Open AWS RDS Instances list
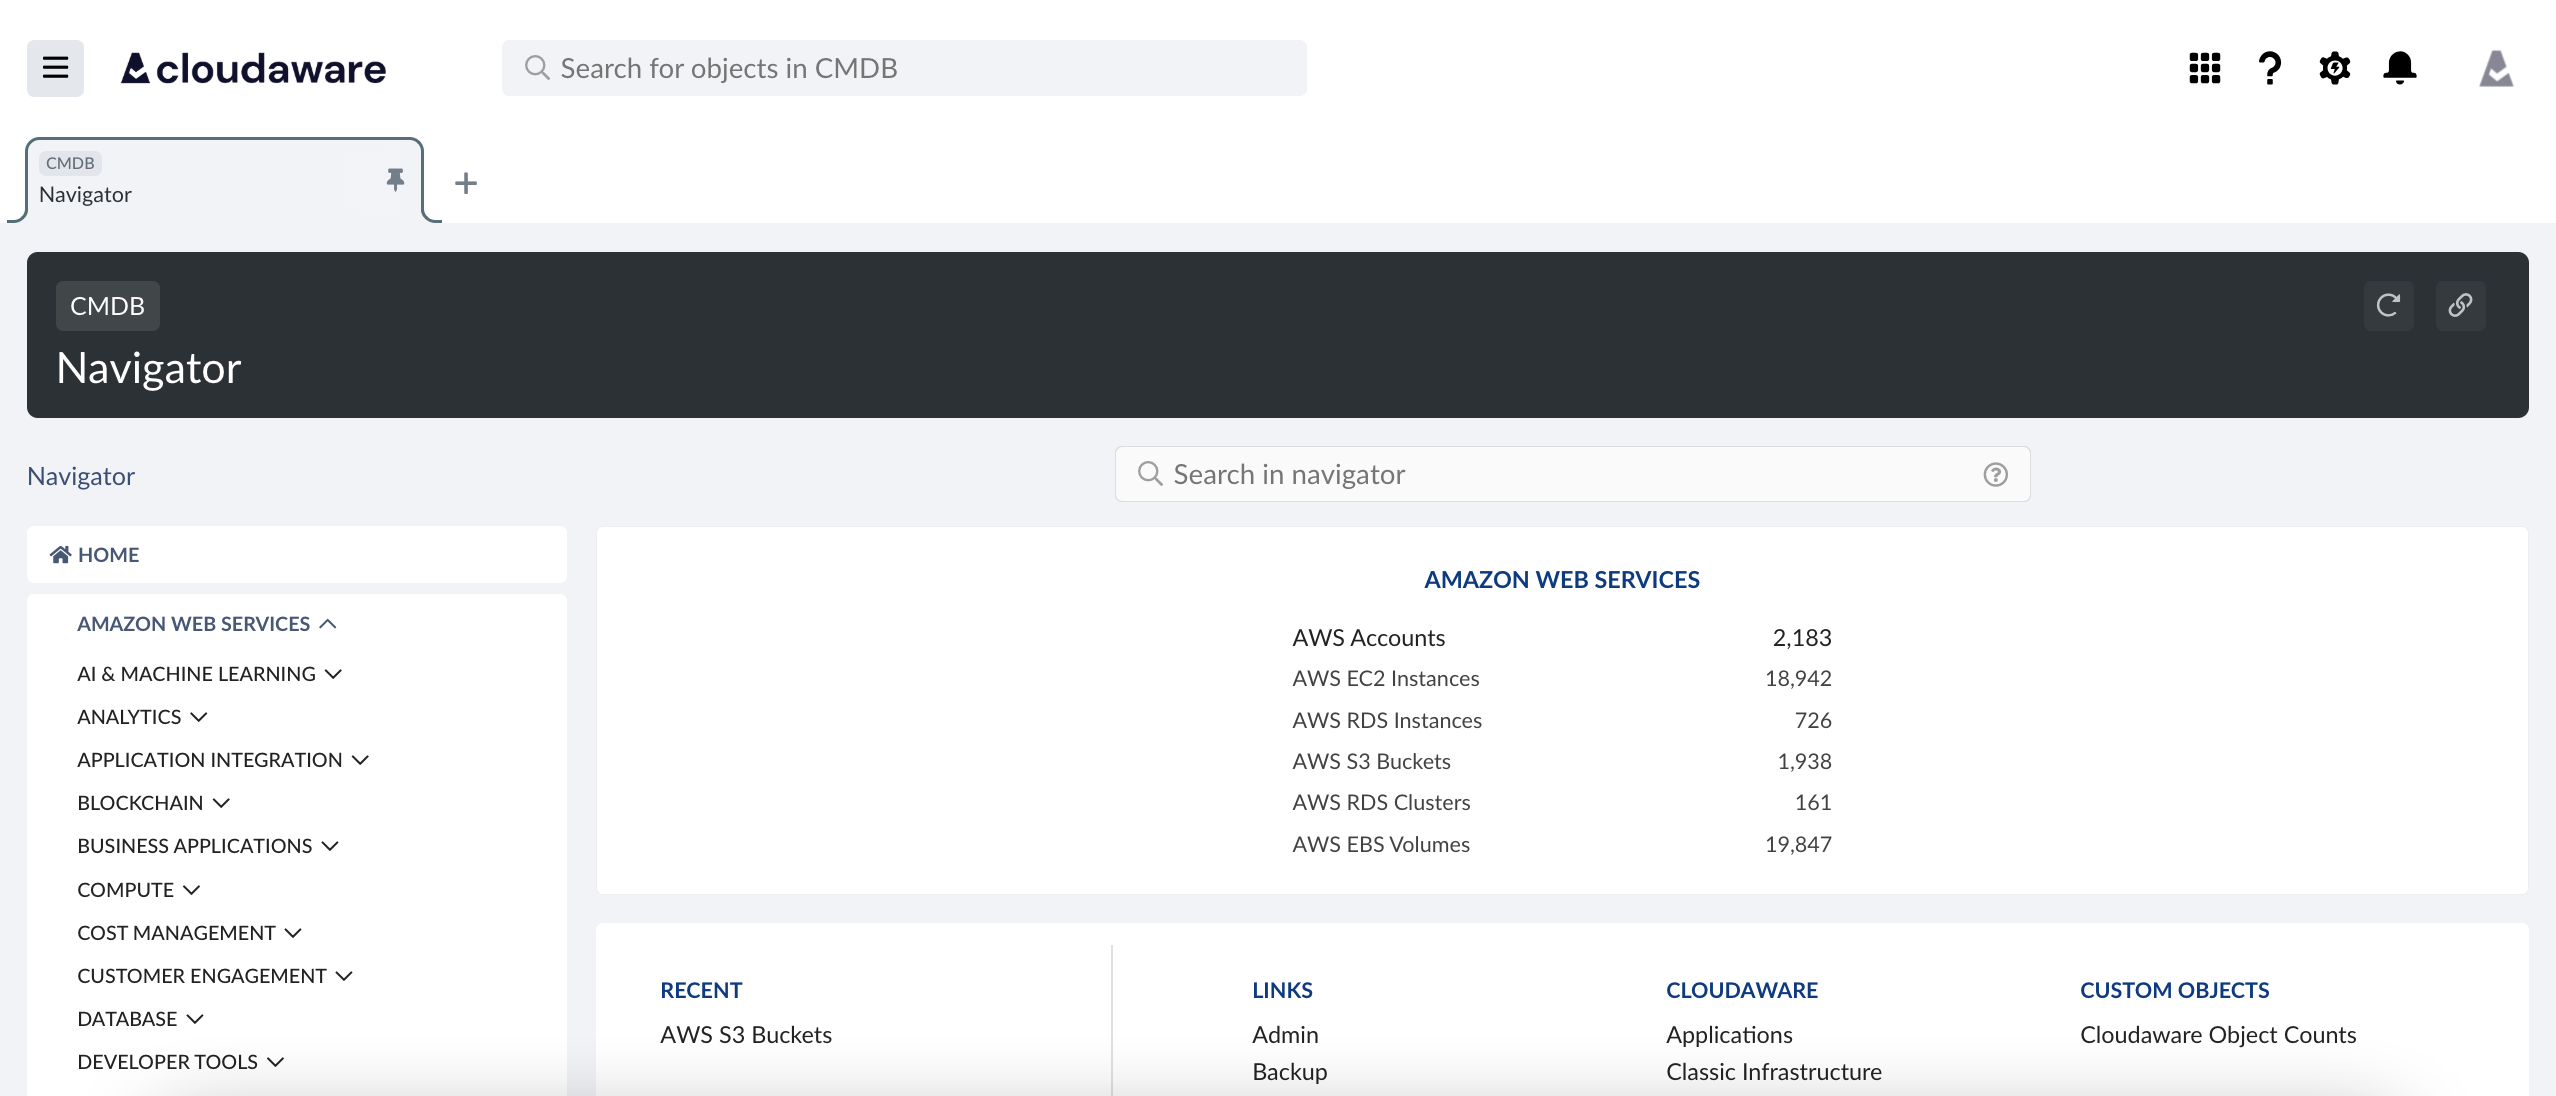Screen dimensions: 2556x1096 [x=1386, y=721]
